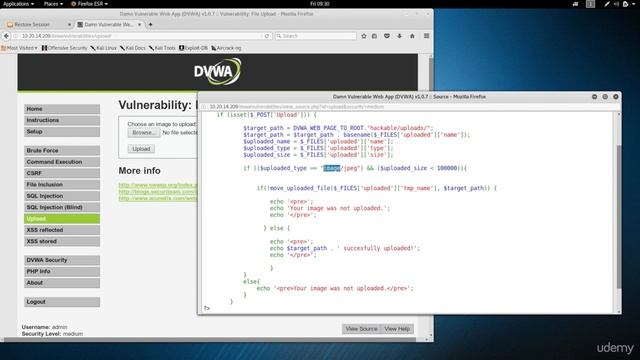Open the About page in sidebar

pyautogui.click(x=62, y=283)
